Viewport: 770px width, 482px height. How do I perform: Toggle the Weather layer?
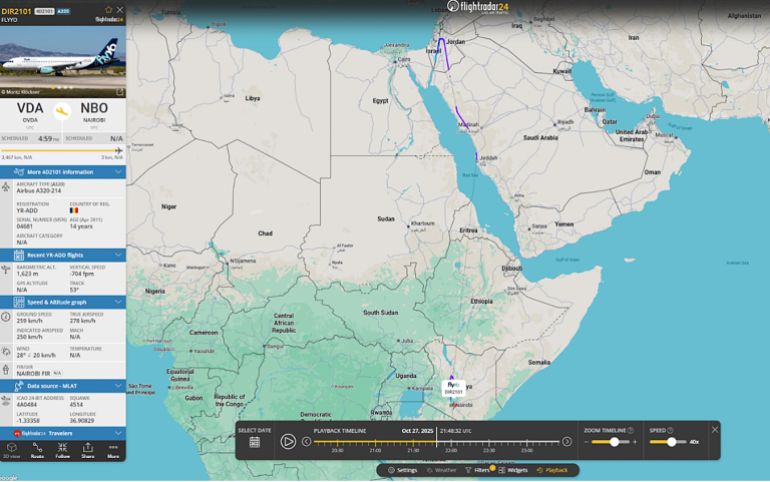(441, 470)
